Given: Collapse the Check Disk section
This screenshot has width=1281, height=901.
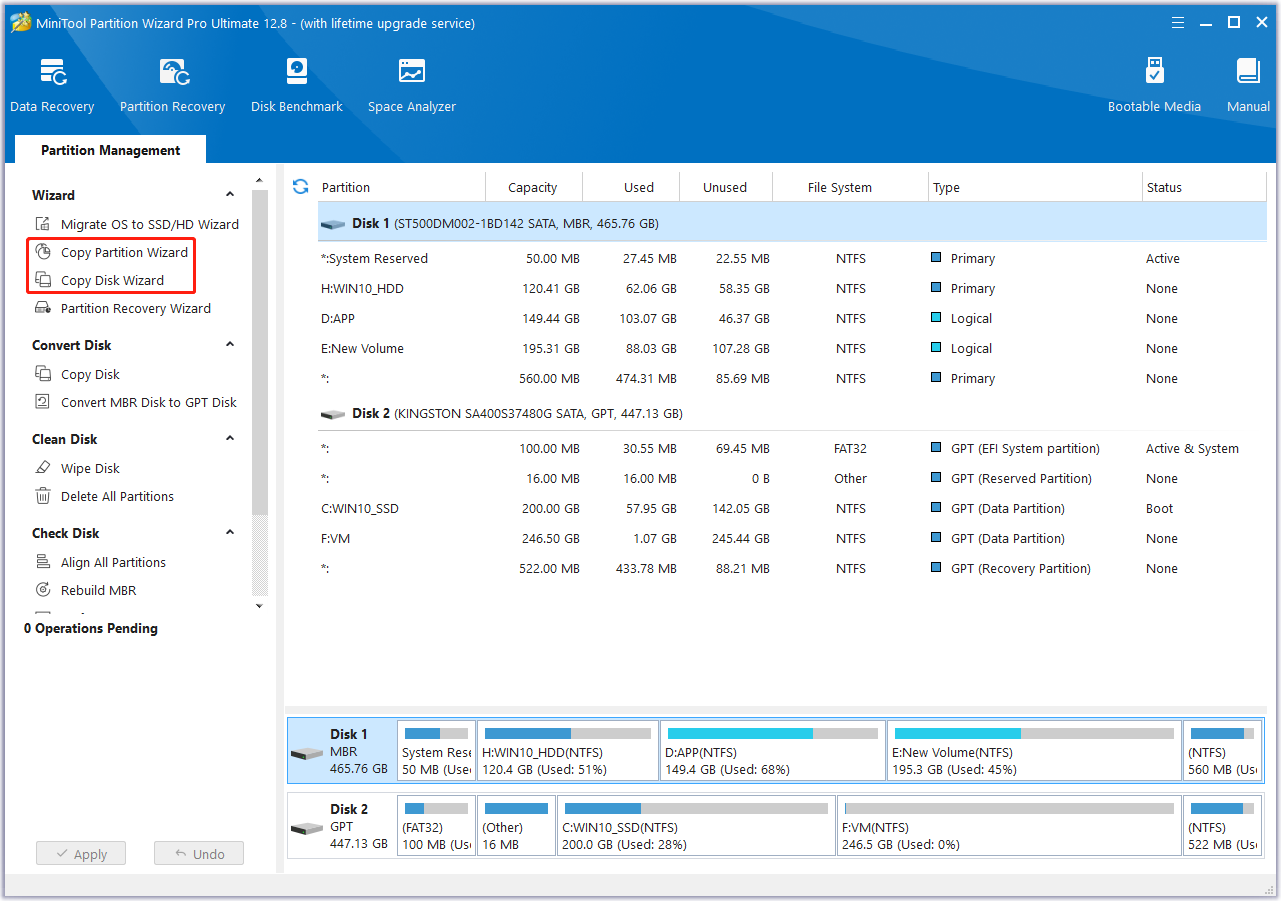Looking at the screenshot, I should tap(230, 533).
